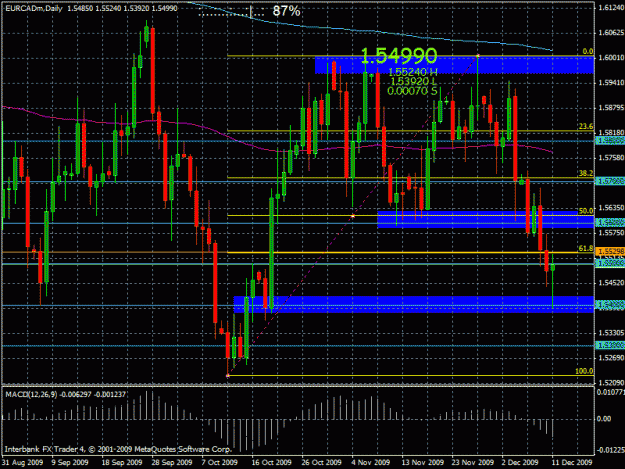Click 0.010771 on the MACD scale

click(610, 392)
